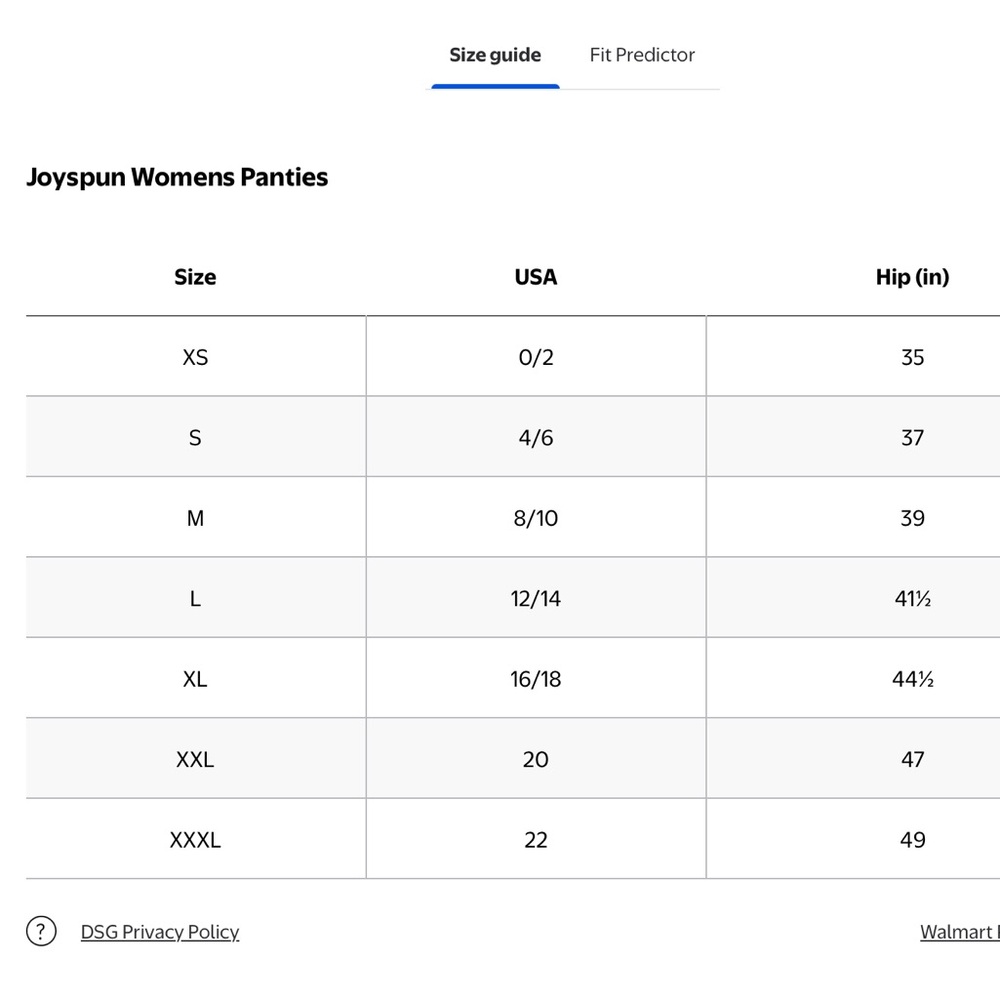Click the 4/6 USA size cell
This screenshot has height=1000, width=1000.
tap(536, 438)
